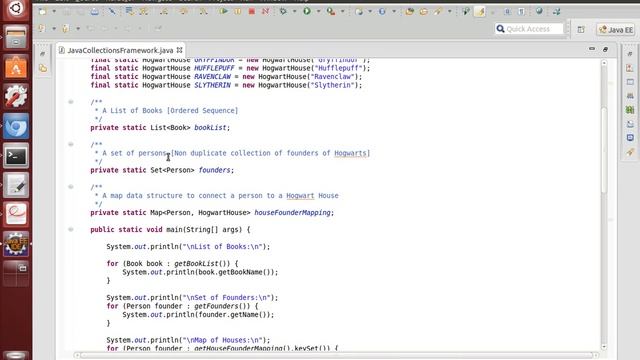
Task: Click the Search flashlight icon
Action: tap(438, 11)
